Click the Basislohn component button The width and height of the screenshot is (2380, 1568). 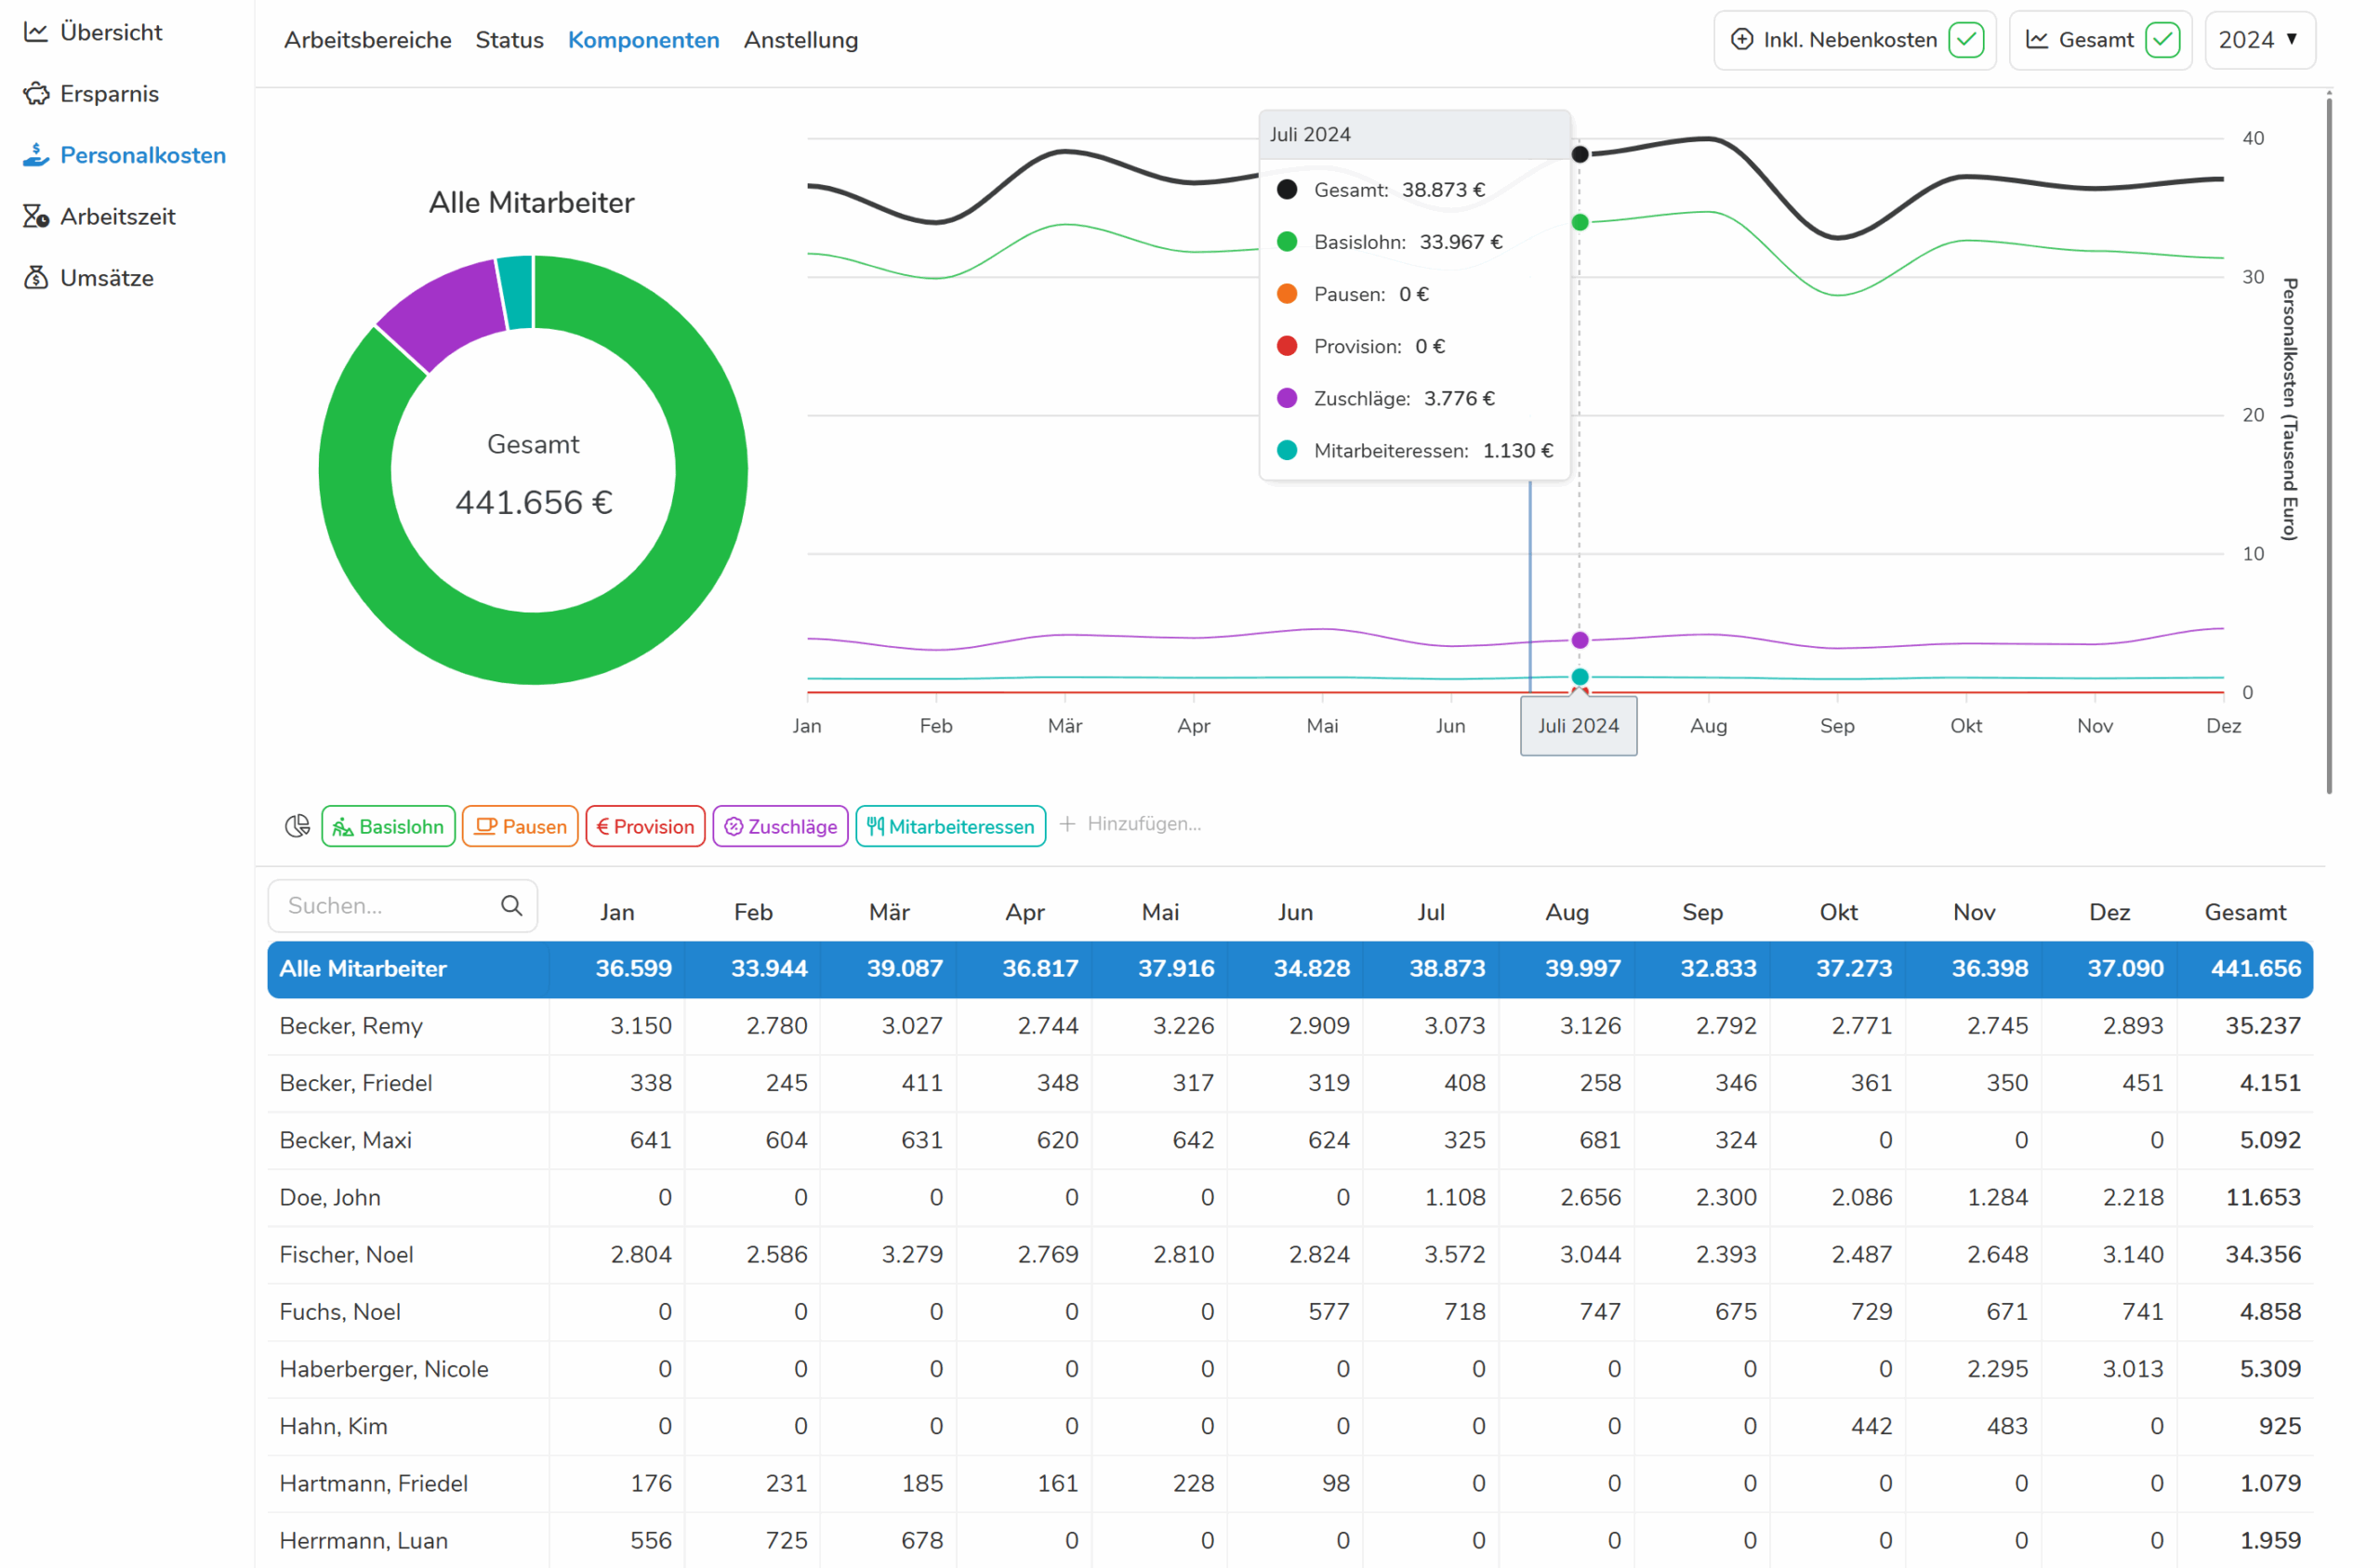[389, 826]
